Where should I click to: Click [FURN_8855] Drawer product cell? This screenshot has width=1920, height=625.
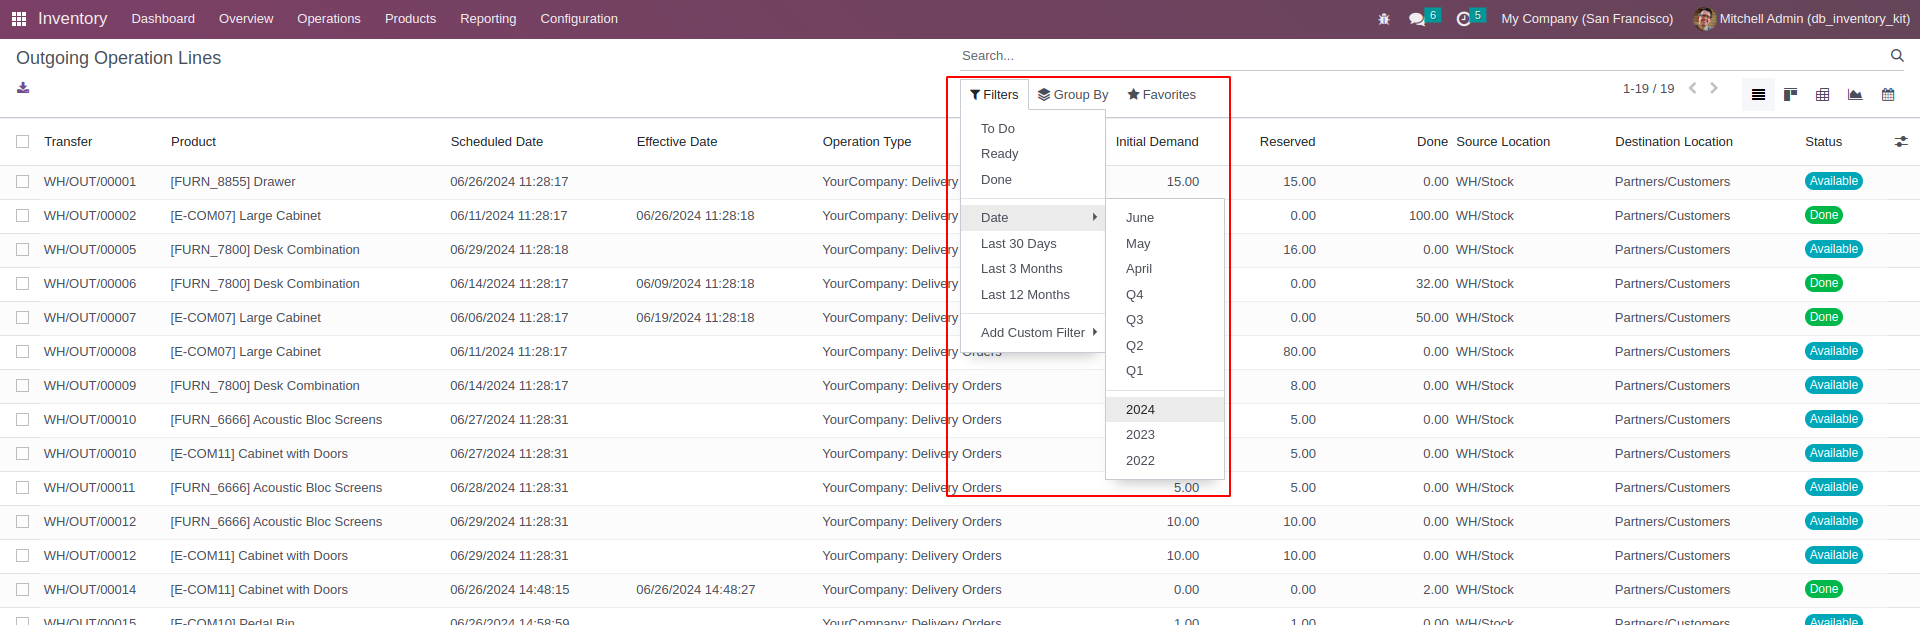pos(233,182)
